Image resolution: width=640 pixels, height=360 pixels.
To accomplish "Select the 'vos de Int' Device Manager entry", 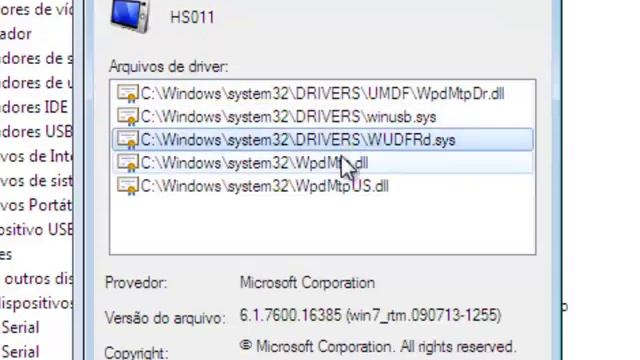I will point(36,156).
